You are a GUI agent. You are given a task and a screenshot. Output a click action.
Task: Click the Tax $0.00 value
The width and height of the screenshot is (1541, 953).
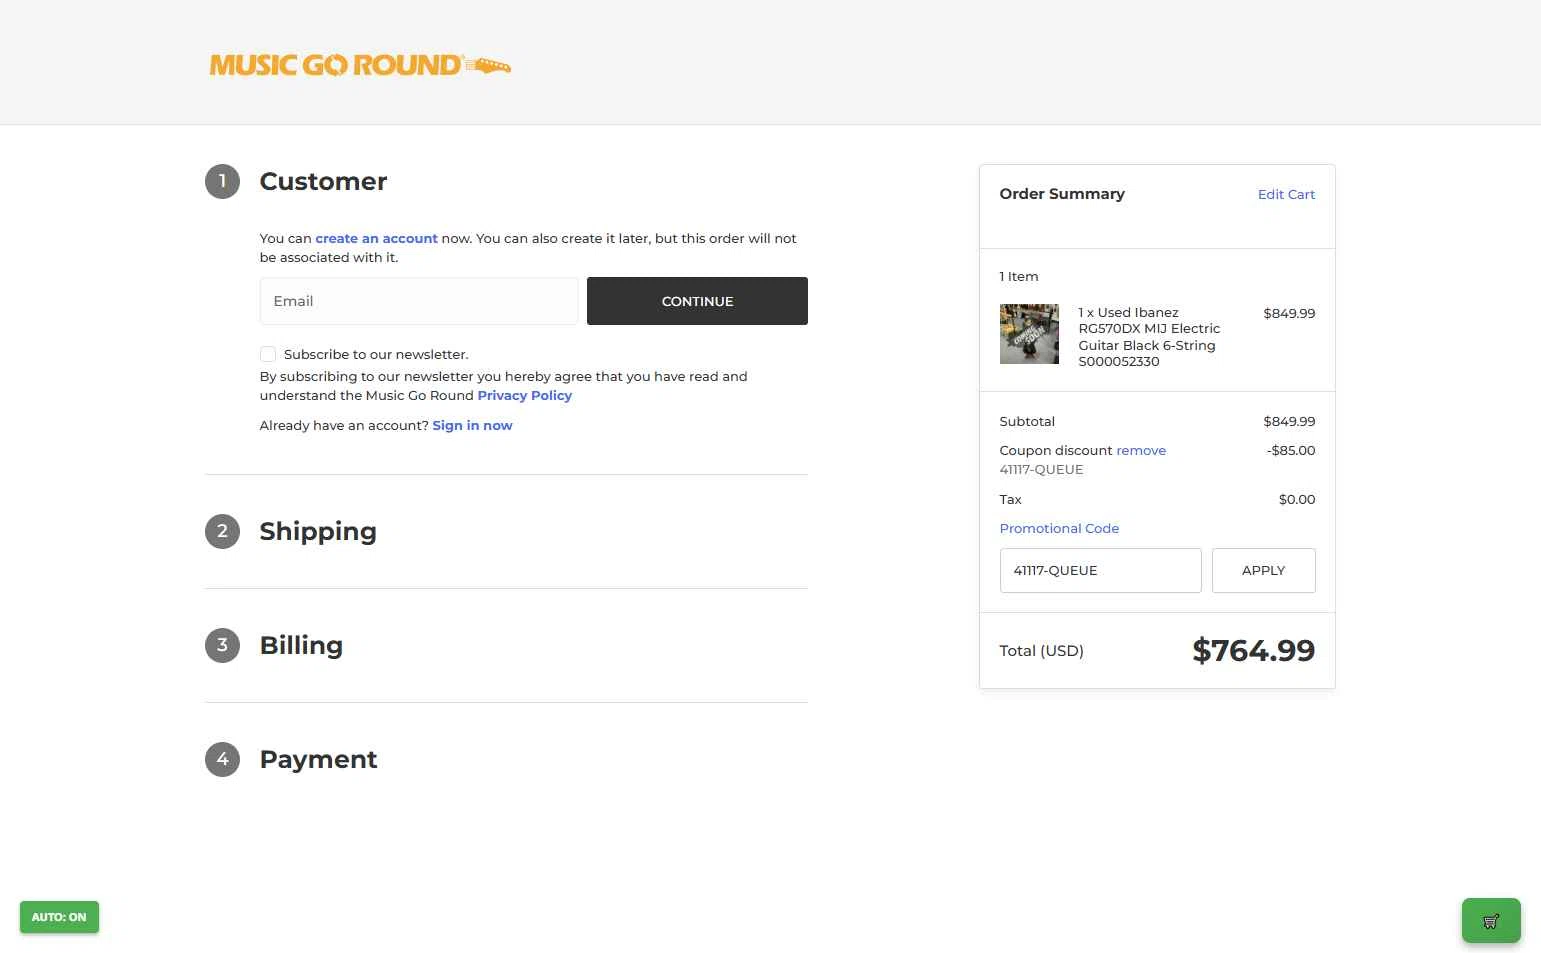1296,499
